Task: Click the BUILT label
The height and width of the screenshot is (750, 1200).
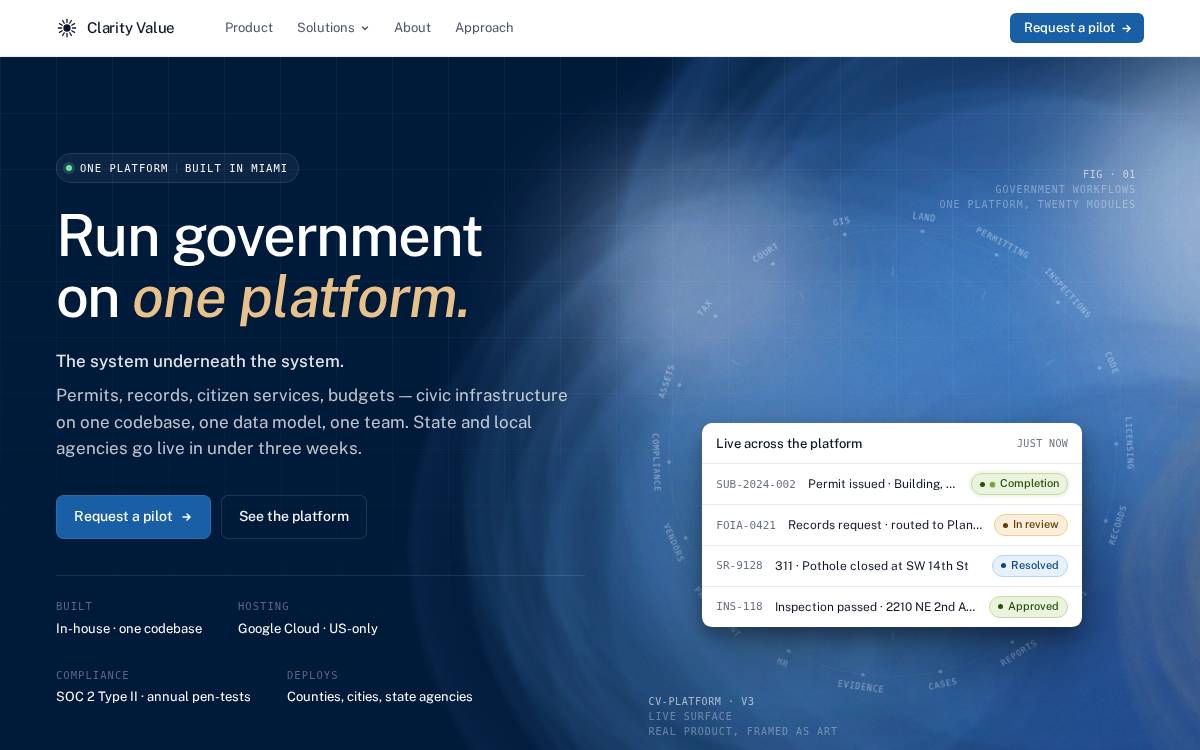Action: [x=74, y=607]
